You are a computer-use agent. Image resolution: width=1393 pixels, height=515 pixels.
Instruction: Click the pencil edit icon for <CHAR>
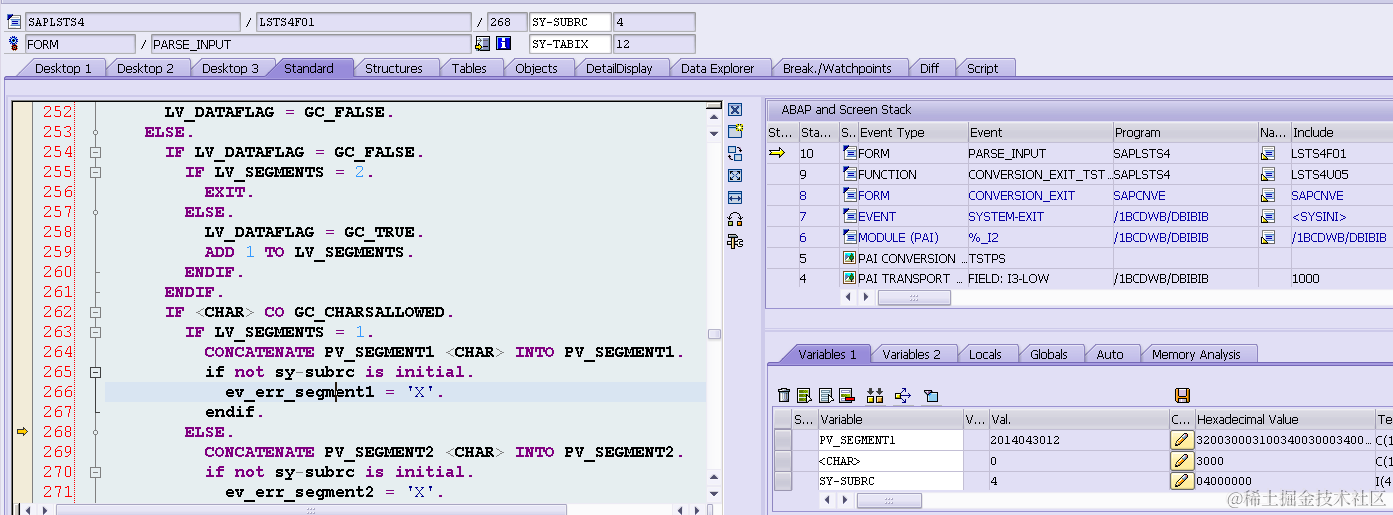tap(1181, 461)
